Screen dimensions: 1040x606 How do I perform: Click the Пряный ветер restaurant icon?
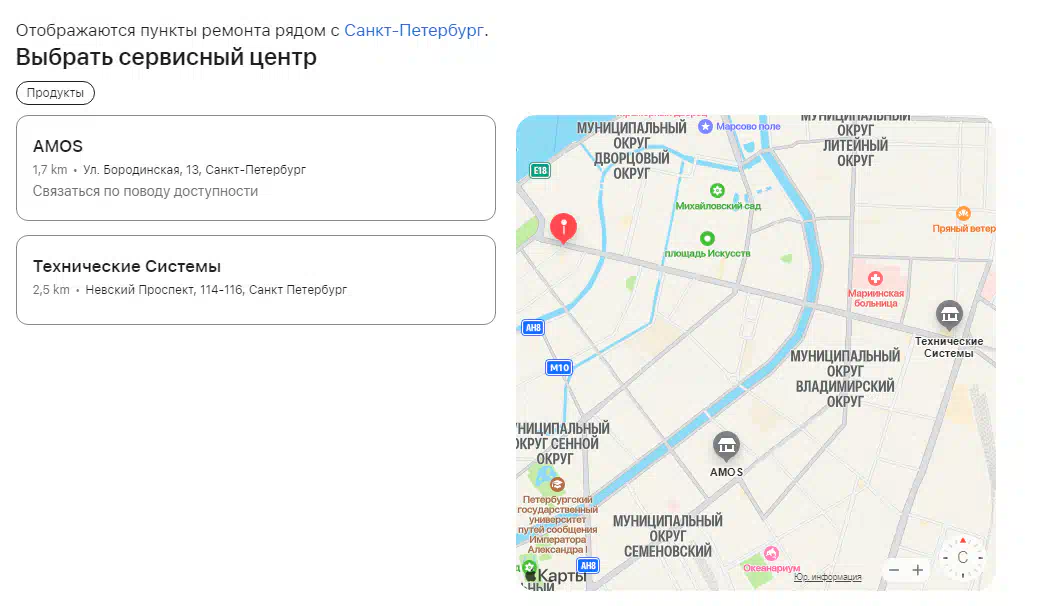pyautogui.click(x=963, y=213)
